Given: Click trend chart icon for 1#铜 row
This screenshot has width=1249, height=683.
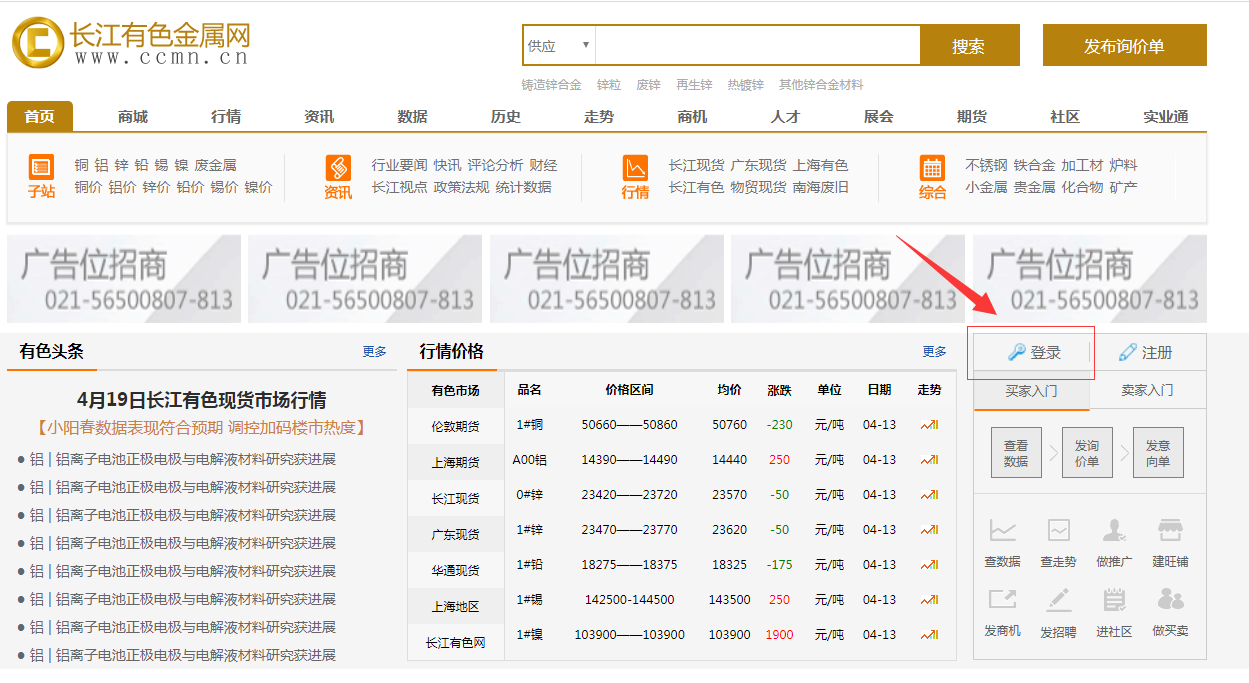Looking at the screenshot, I should (x=929, y=425).
